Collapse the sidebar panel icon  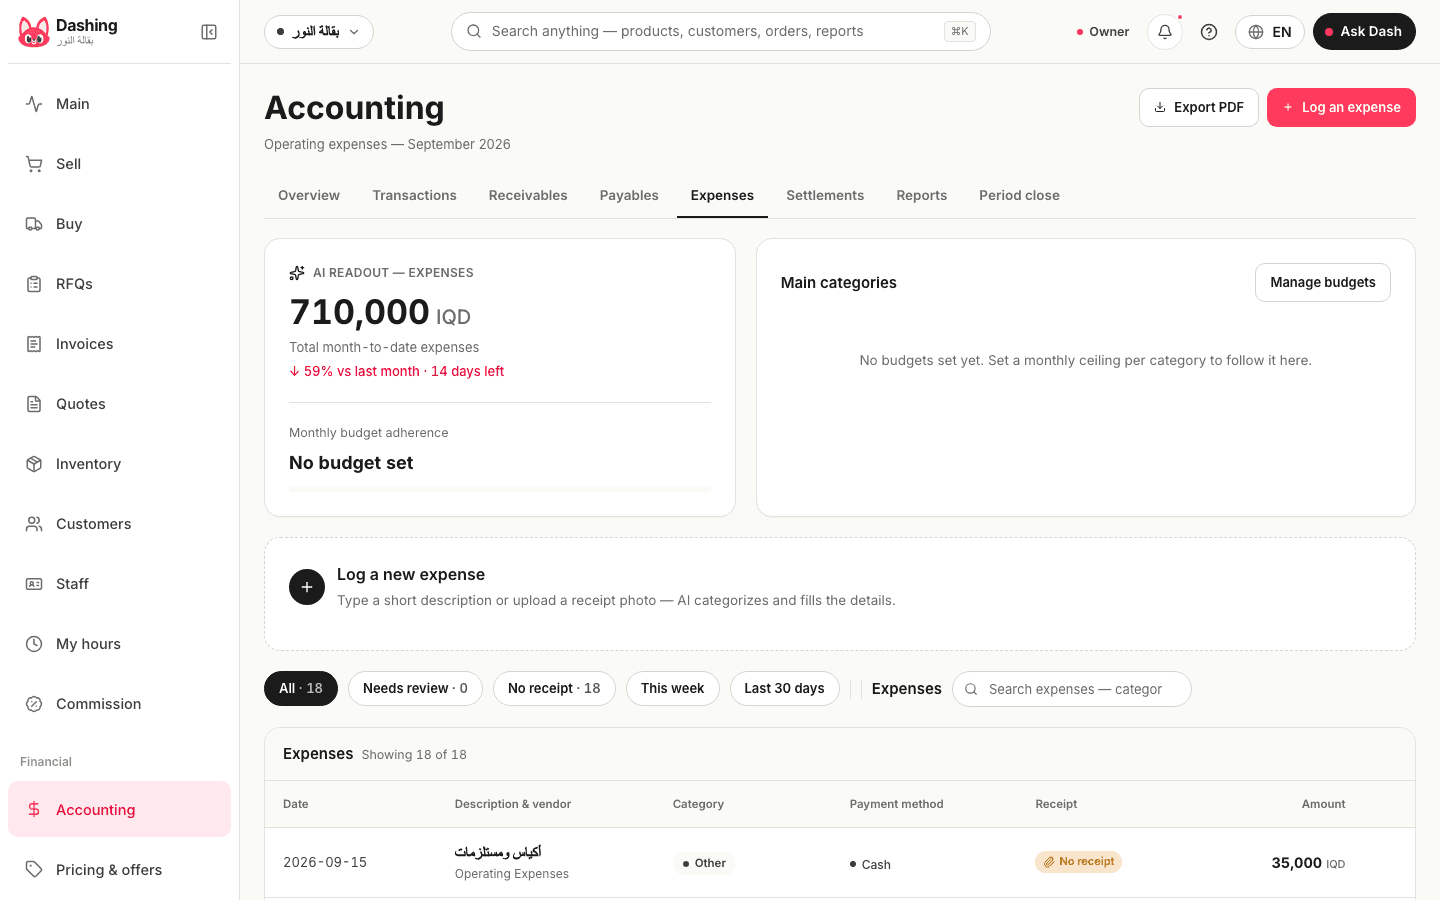(209, 32)
